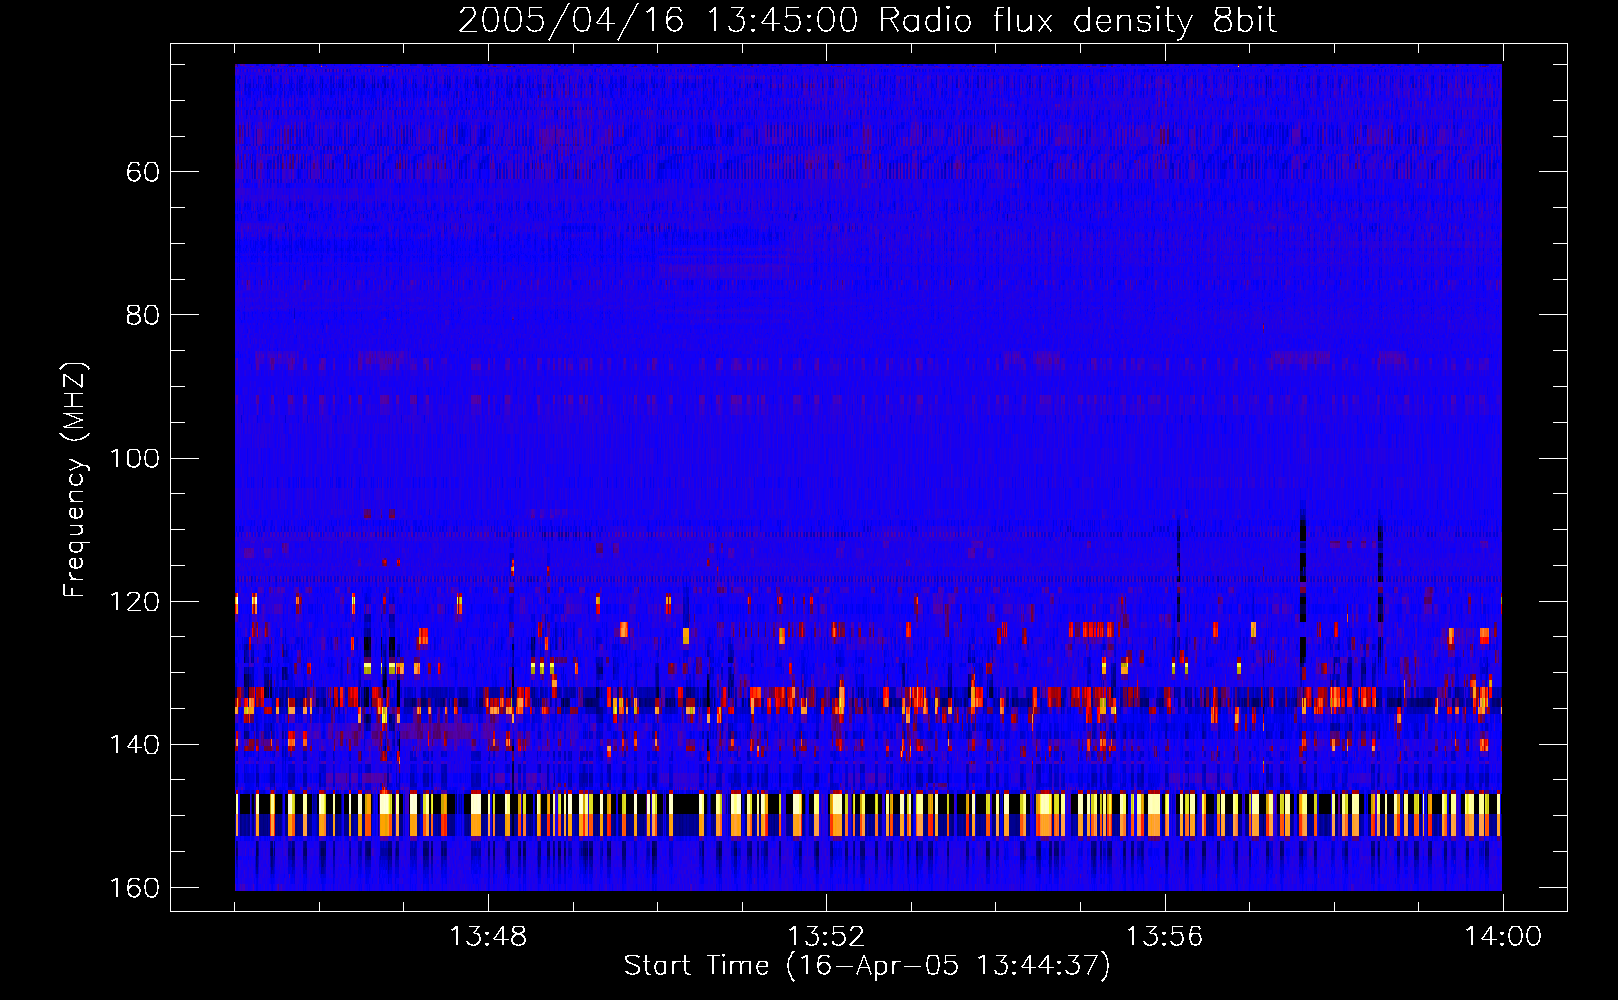Click the frequency tick label '60'
Viewport: 1618px width, 1000px height.
pos(143,172)
